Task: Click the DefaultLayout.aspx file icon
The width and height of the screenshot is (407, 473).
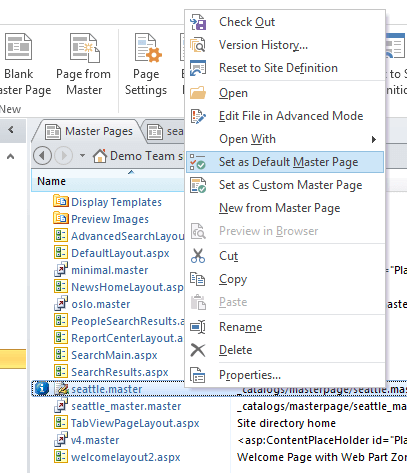Action: pos(61,253)
